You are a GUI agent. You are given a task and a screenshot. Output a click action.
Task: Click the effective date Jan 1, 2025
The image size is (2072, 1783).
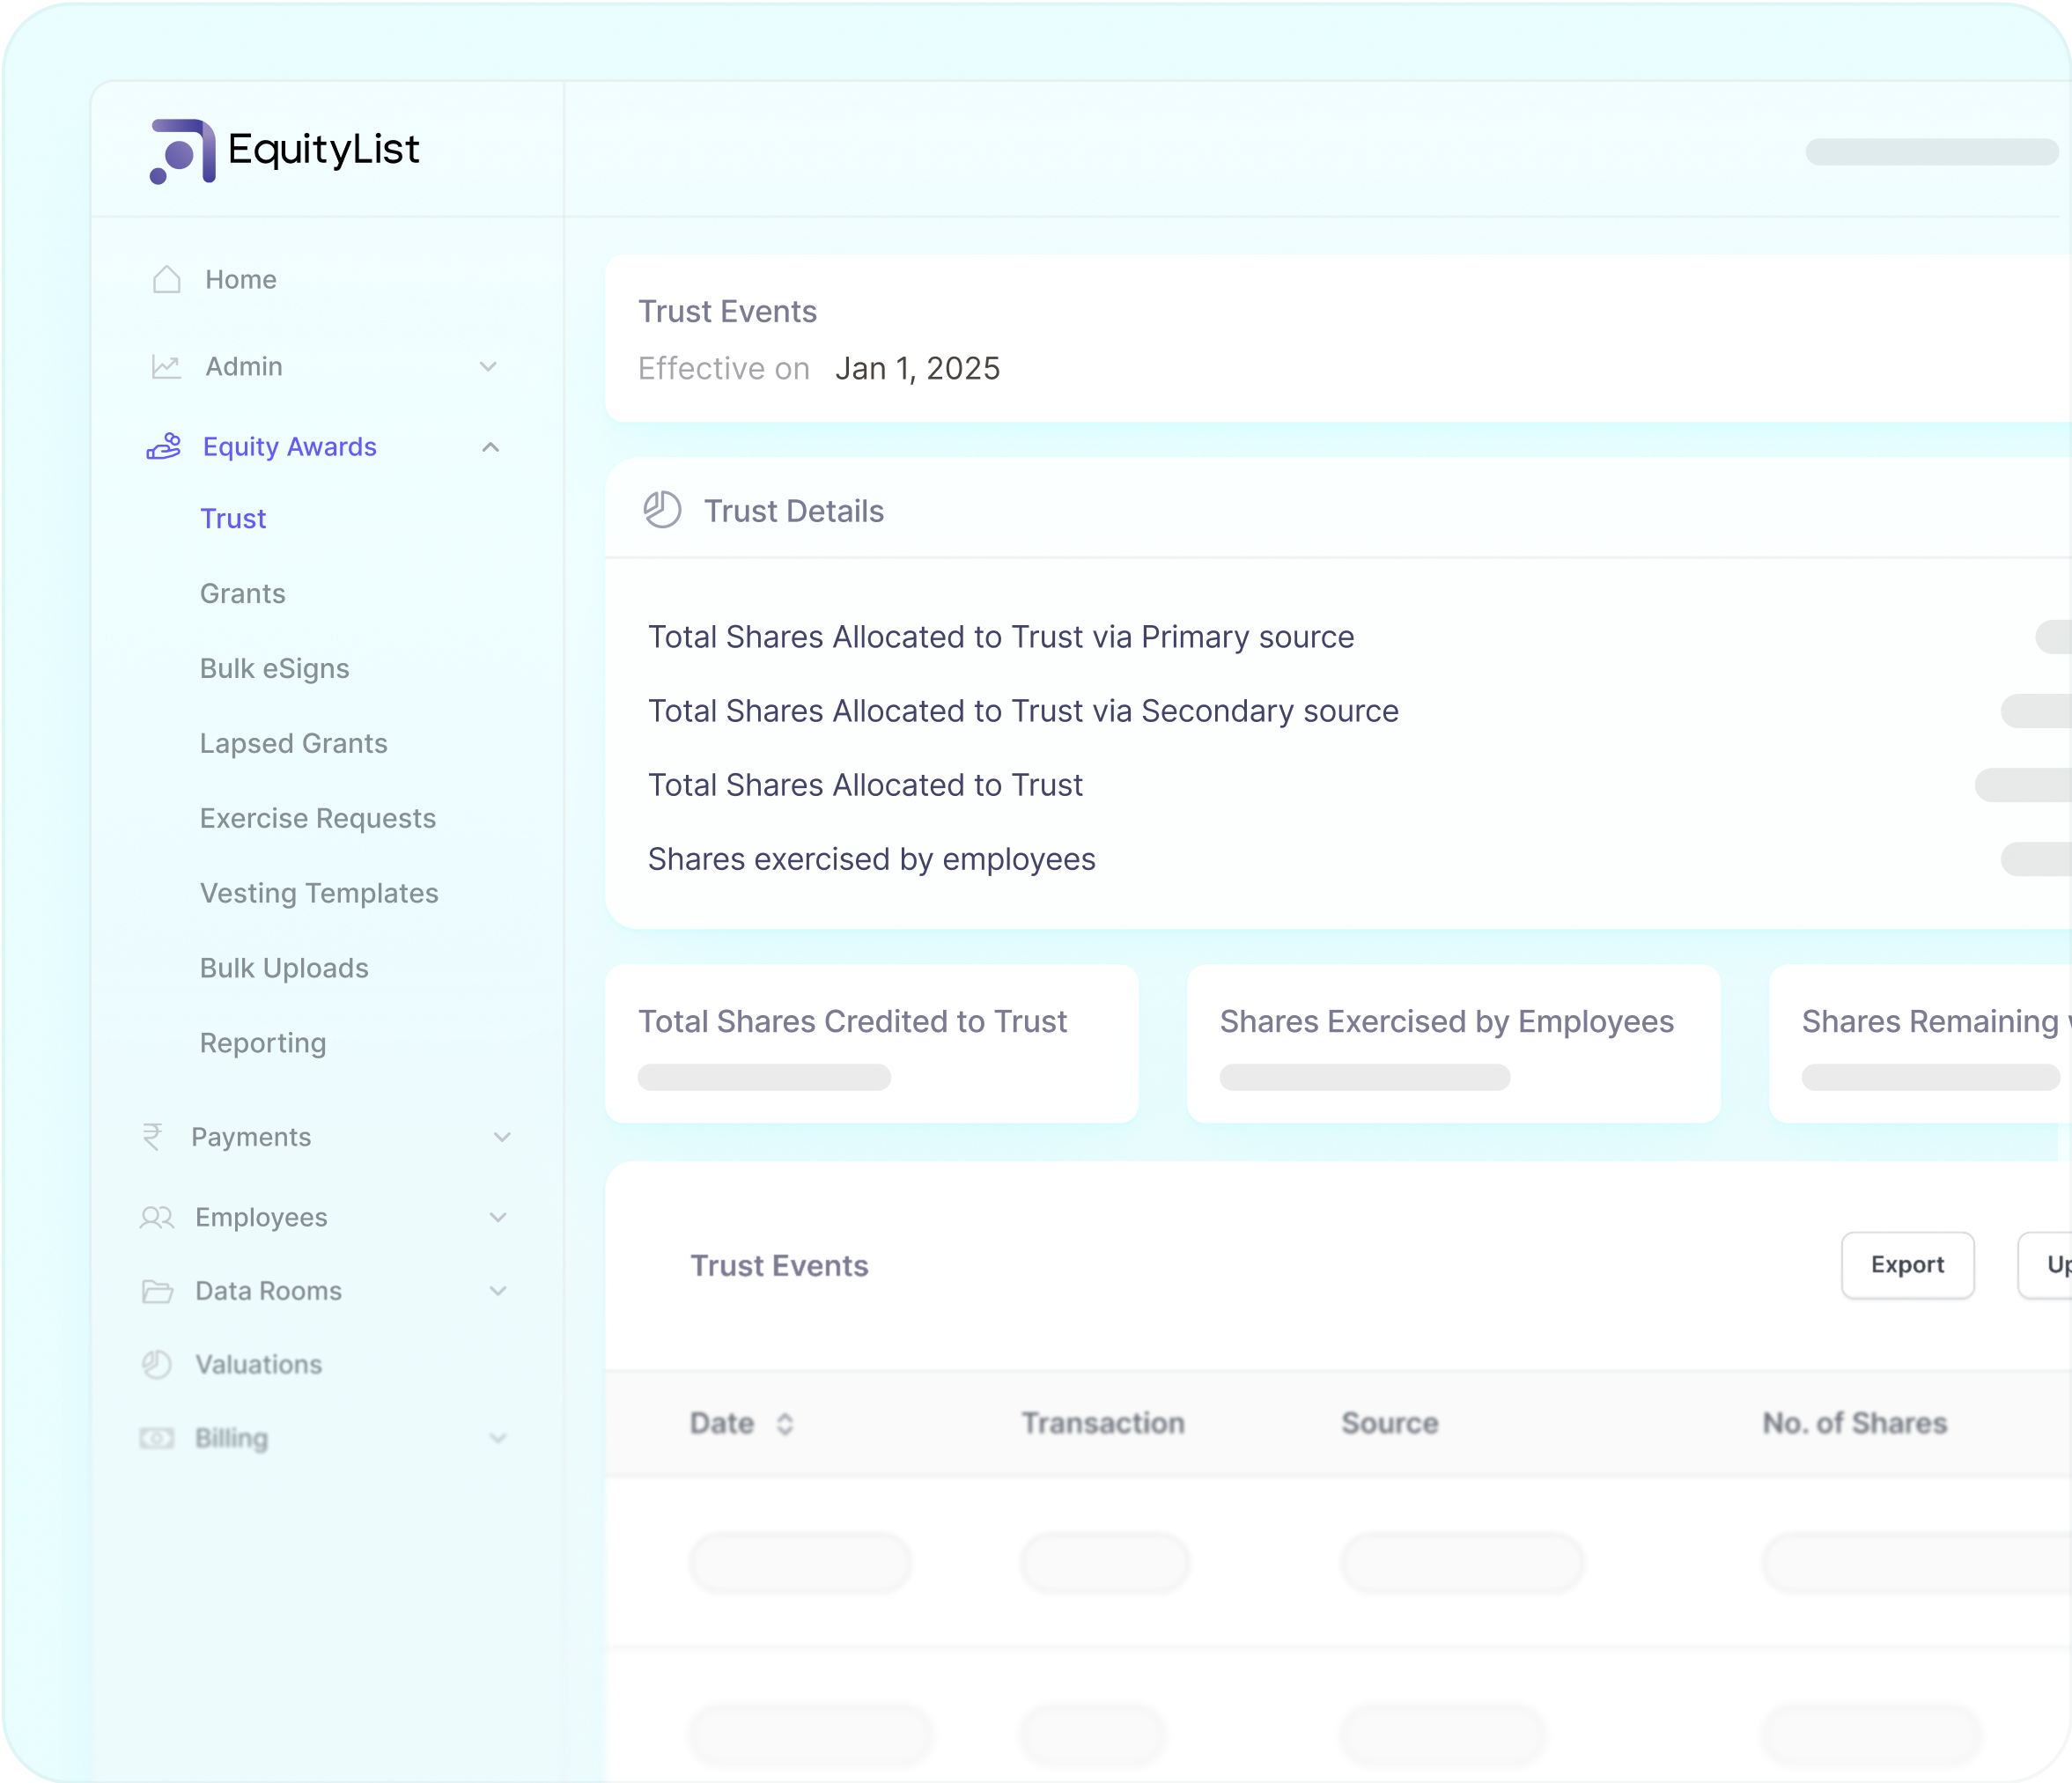point(918,368)
